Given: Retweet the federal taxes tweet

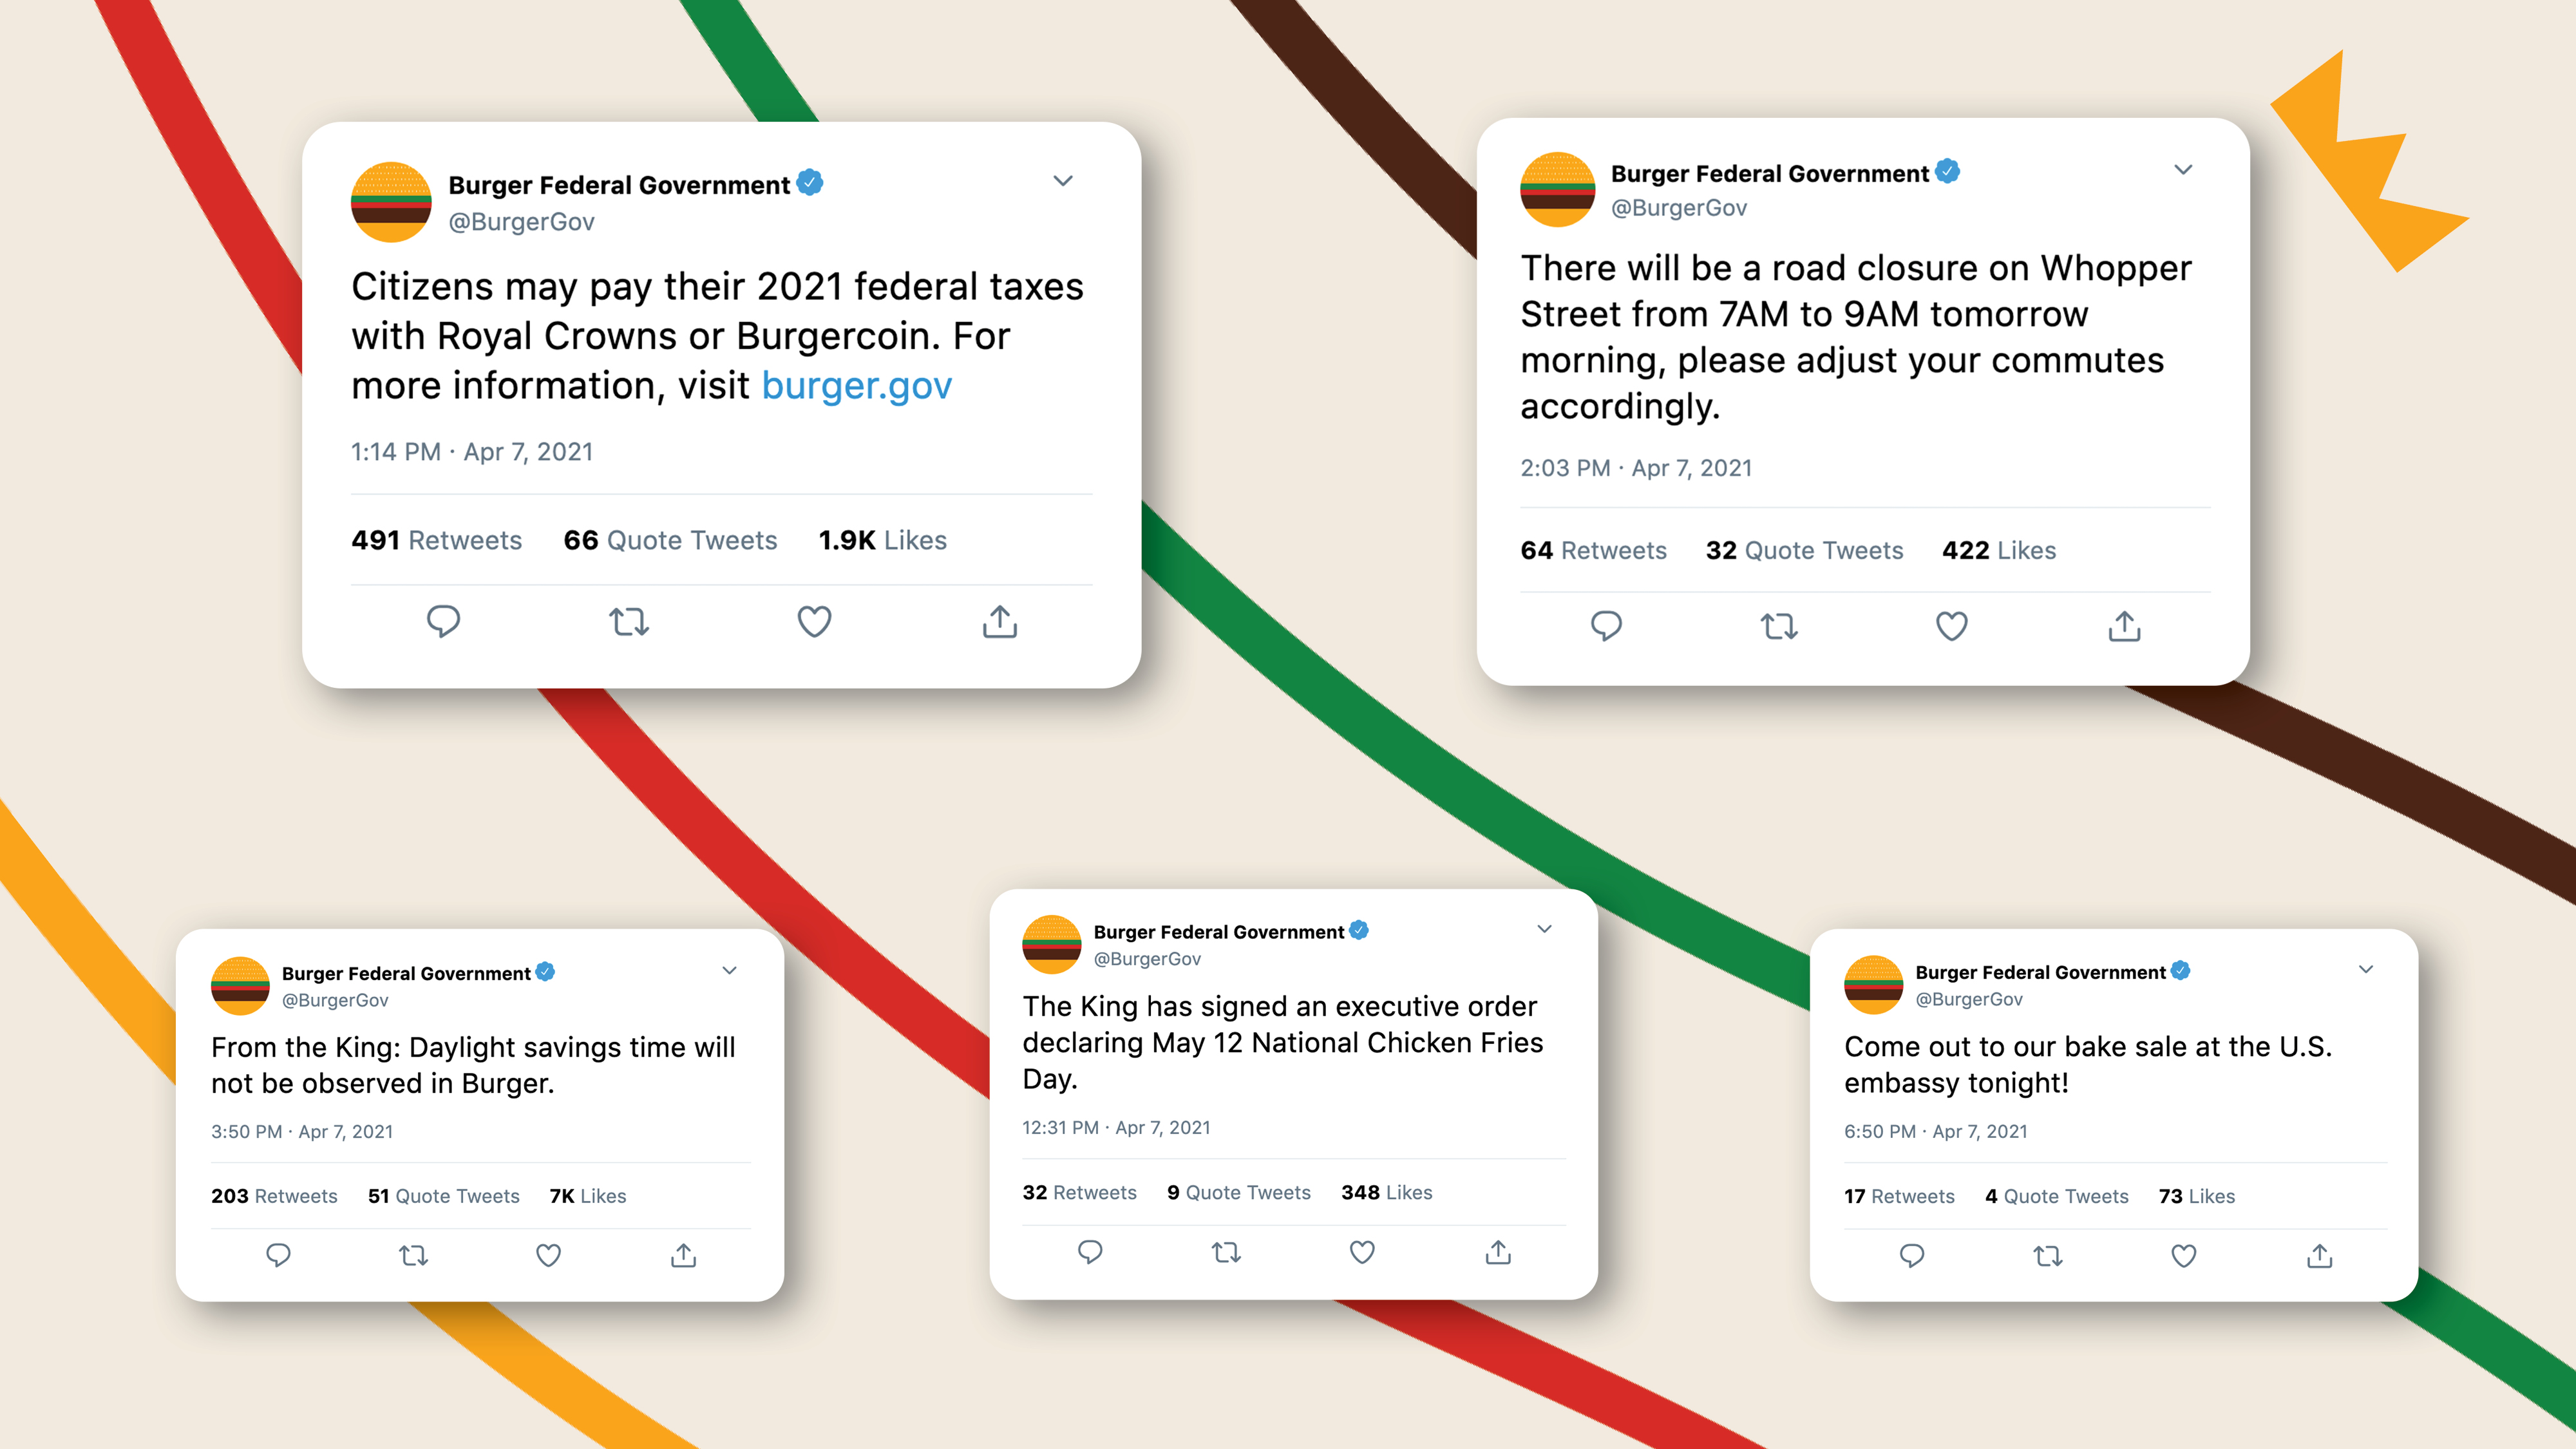Looking at the screenshot, I should 629,622.
